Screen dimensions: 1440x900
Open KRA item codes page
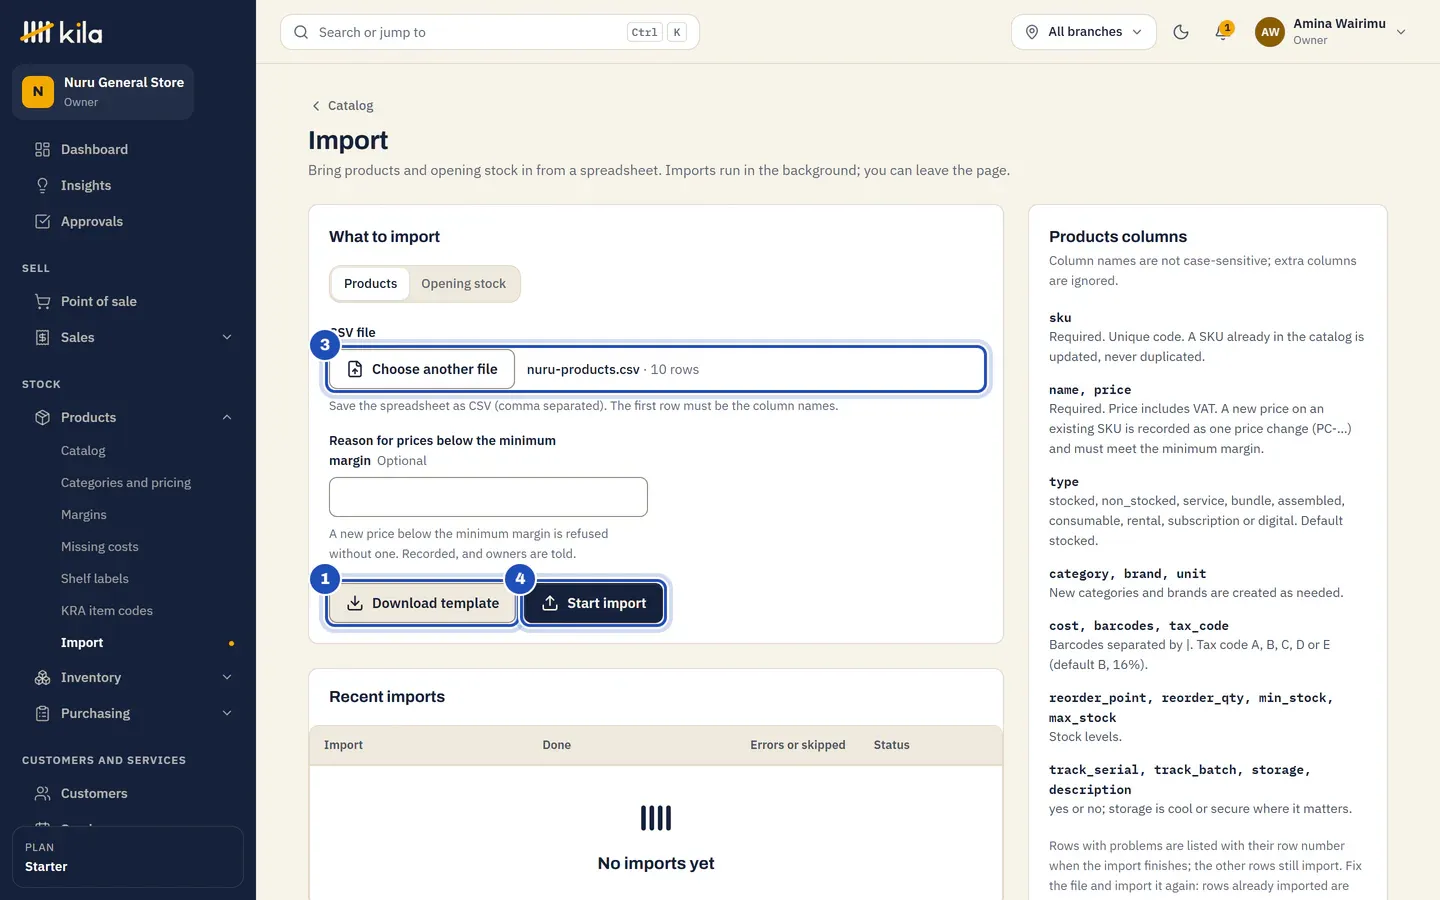pos(107,611)
